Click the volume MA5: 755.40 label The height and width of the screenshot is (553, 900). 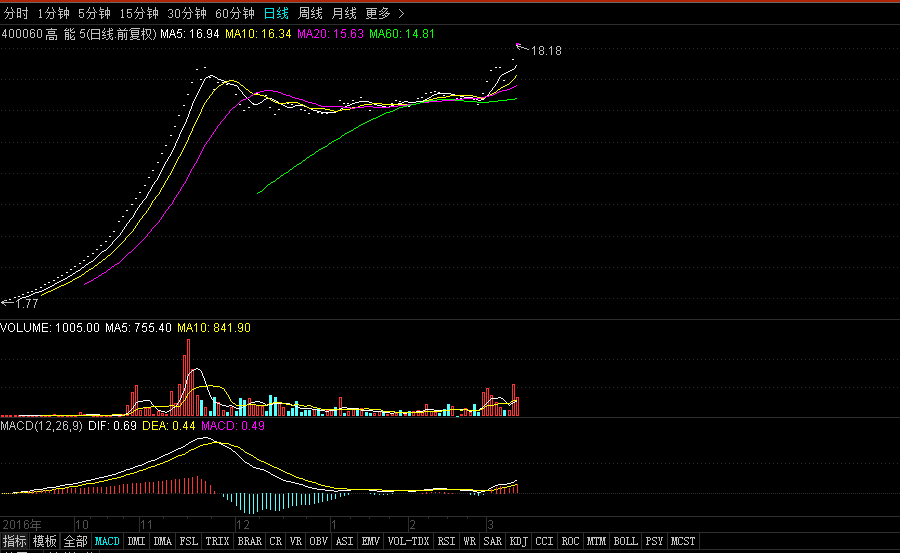[x=138, y=328]
